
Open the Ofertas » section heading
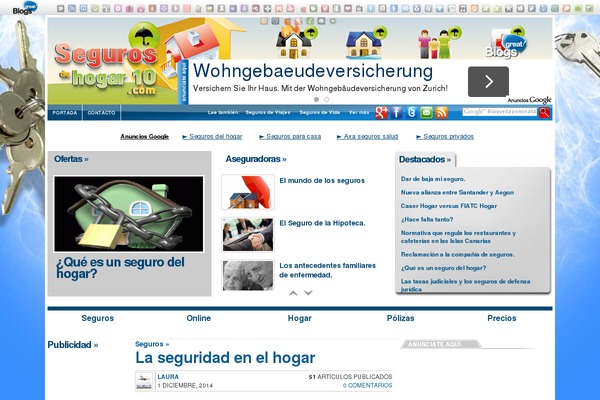71,159
